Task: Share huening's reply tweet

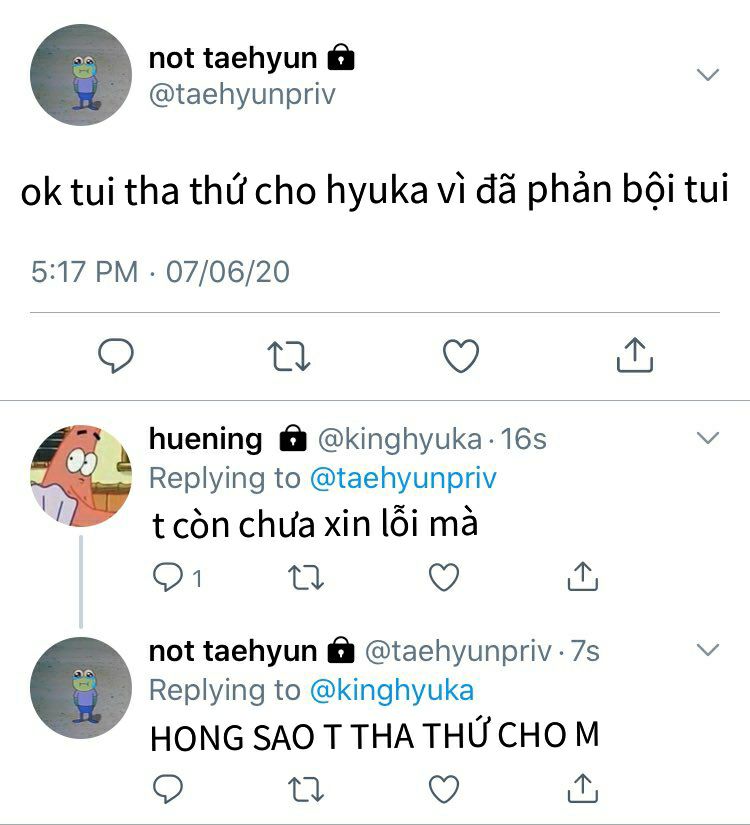Action: [583, 577]
